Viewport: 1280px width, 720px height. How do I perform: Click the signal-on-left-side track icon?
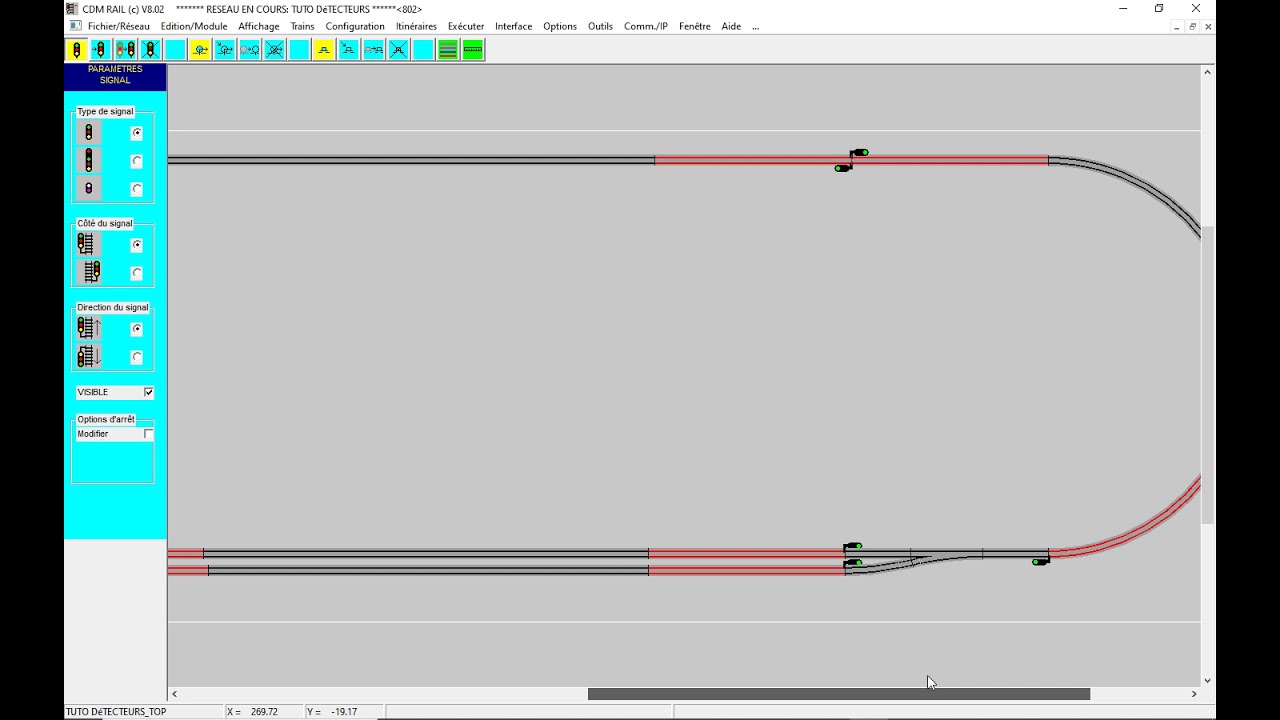coord(89,244)
